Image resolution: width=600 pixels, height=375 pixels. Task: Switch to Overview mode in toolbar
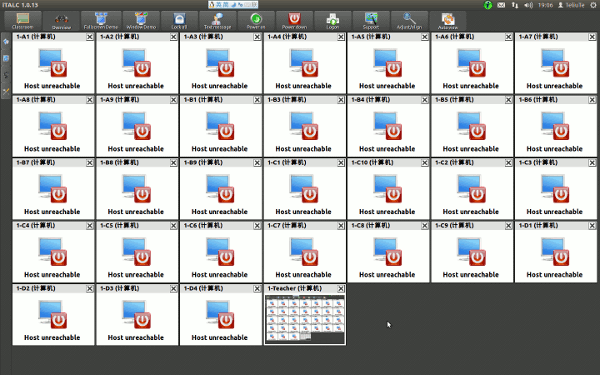(61, 21)
